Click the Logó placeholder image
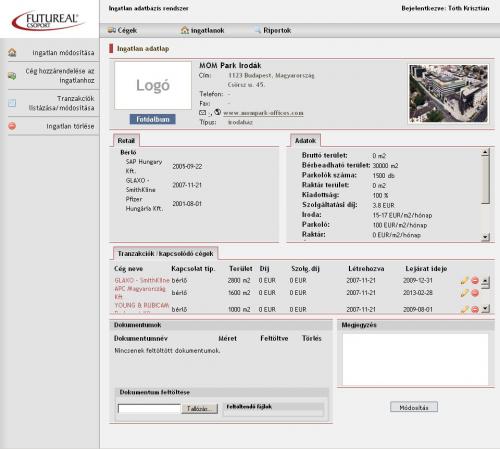 (153, 85)
